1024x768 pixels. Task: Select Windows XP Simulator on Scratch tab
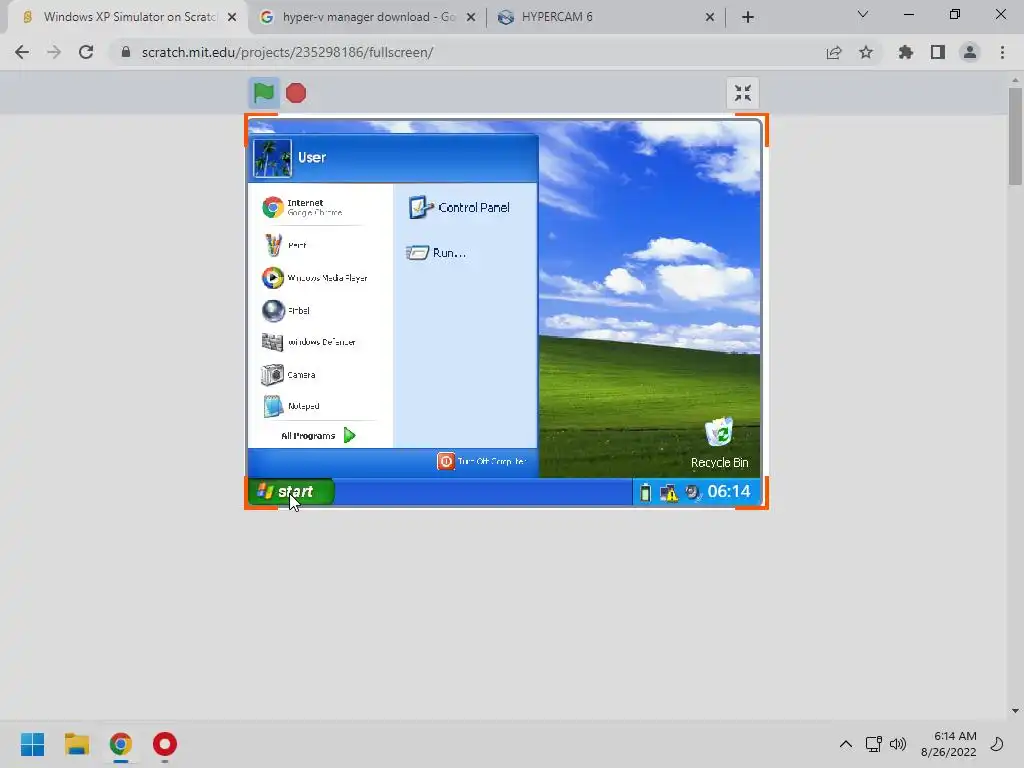(129, 17)
